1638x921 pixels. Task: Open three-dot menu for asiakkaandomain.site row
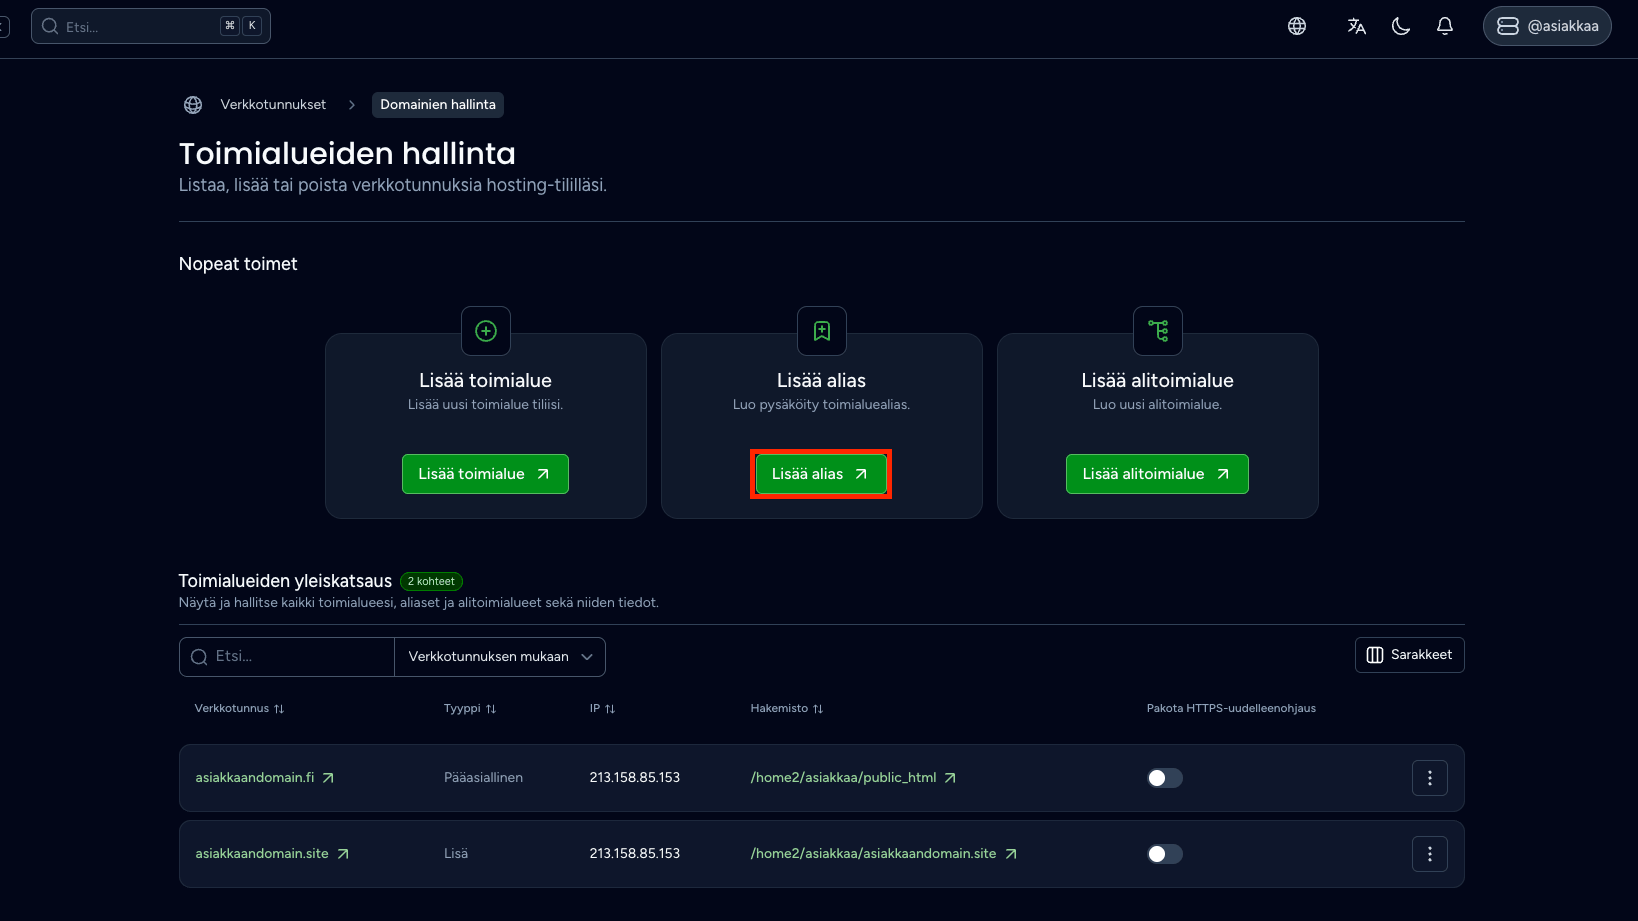[x=1429, y=854]
